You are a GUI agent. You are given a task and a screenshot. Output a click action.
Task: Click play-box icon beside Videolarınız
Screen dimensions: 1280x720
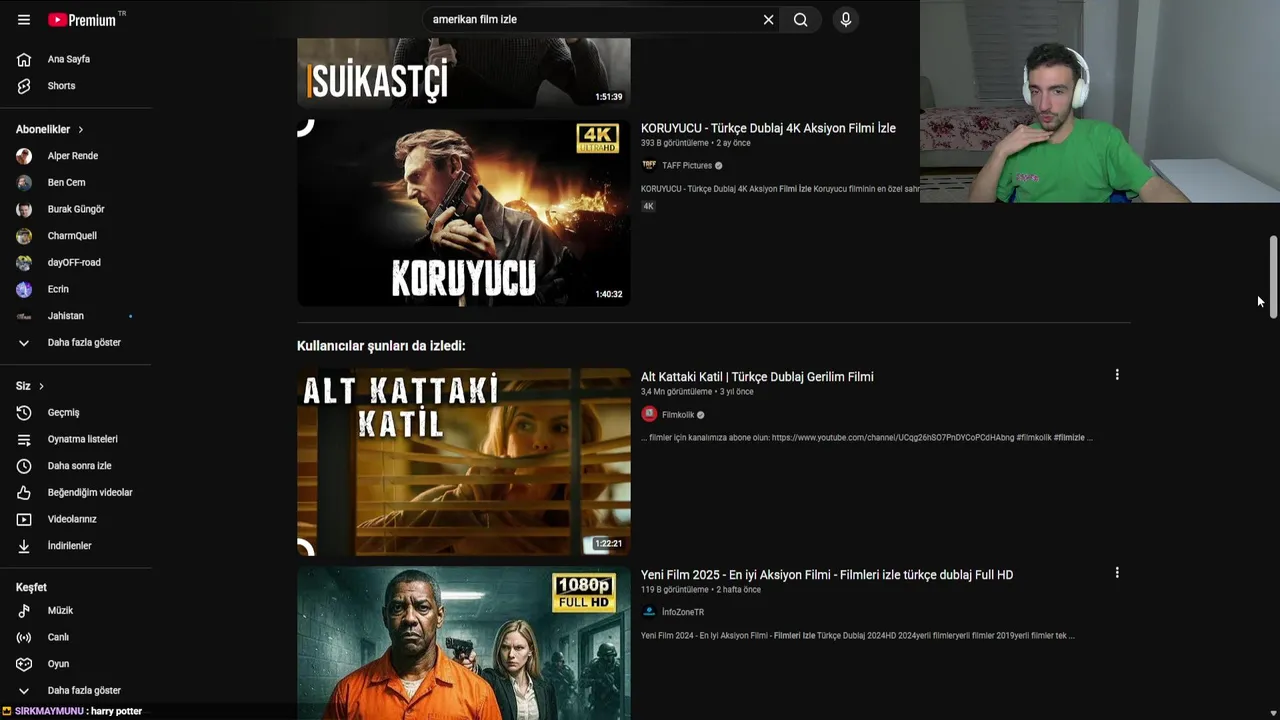[24, 519]
